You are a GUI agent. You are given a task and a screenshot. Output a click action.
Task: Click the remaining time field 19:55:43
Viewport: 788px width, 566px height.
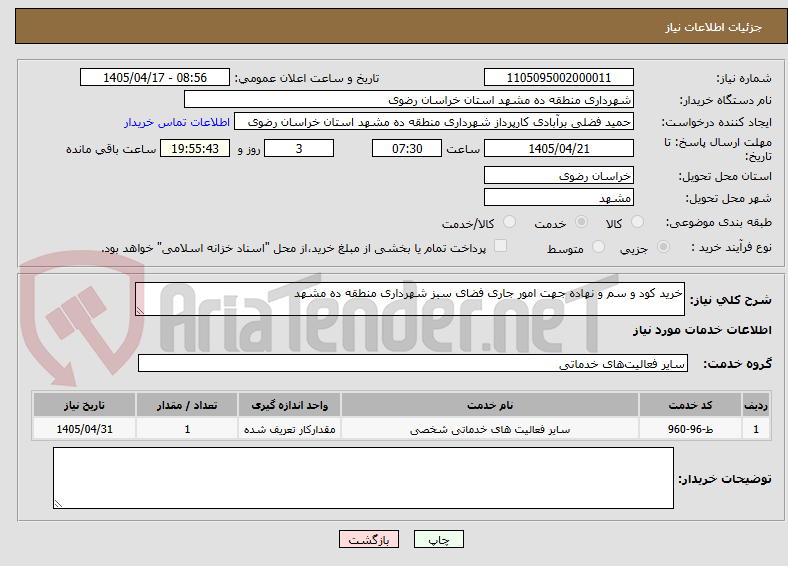195,148
